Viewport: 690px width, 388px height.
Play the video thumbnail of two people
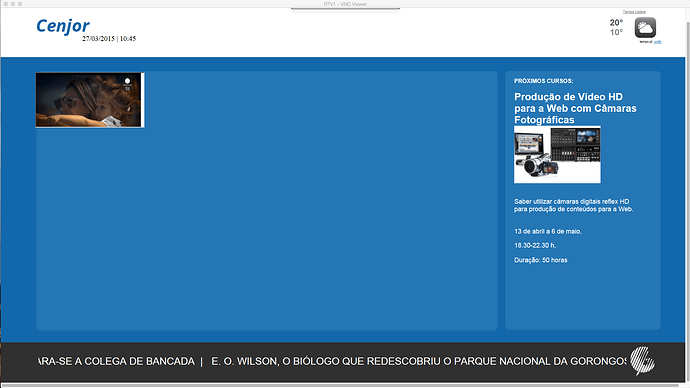89,100
